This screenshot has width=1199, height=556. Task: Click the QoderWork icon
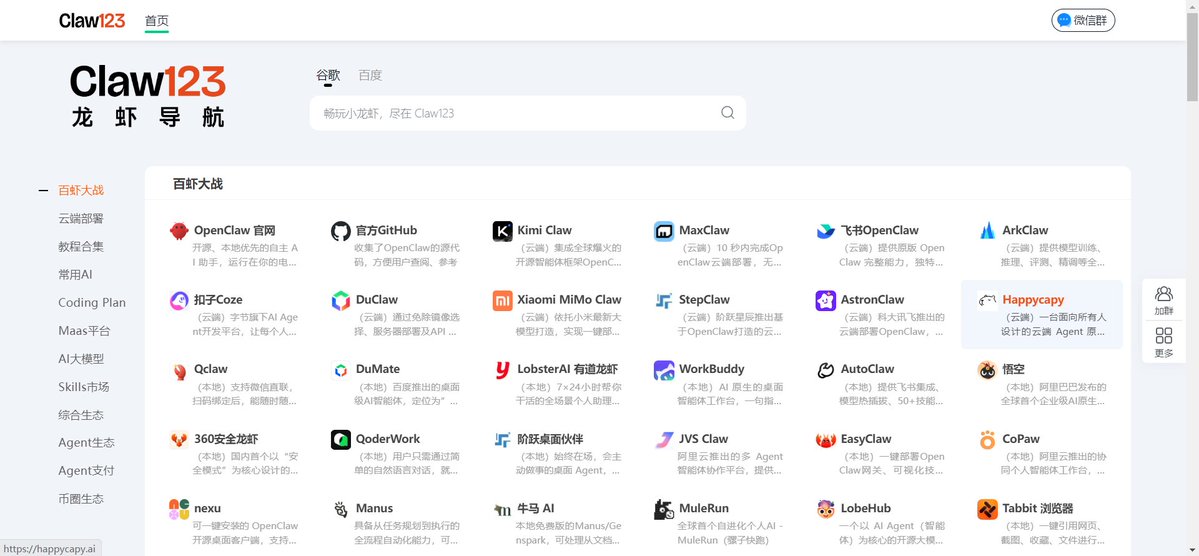[x=341, y=440]
